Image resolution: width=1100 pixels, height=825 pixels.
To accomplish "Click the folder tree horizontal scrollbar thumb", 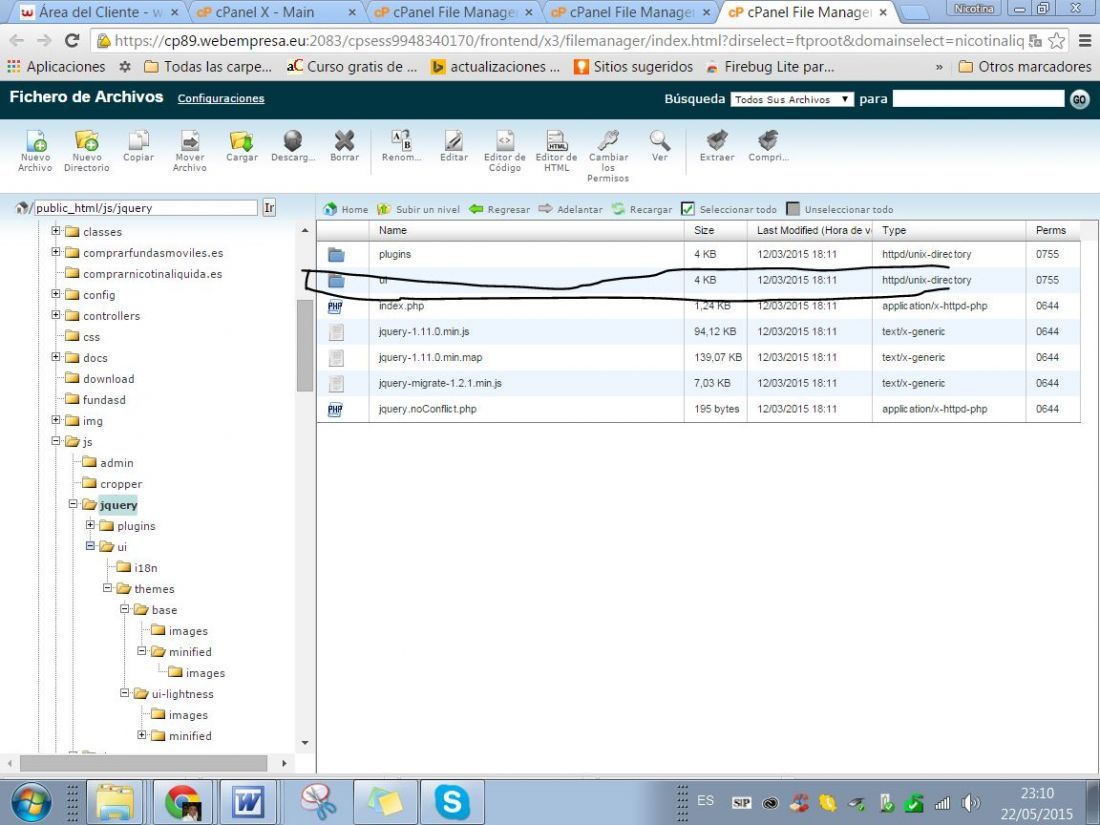I will [144, 763].
